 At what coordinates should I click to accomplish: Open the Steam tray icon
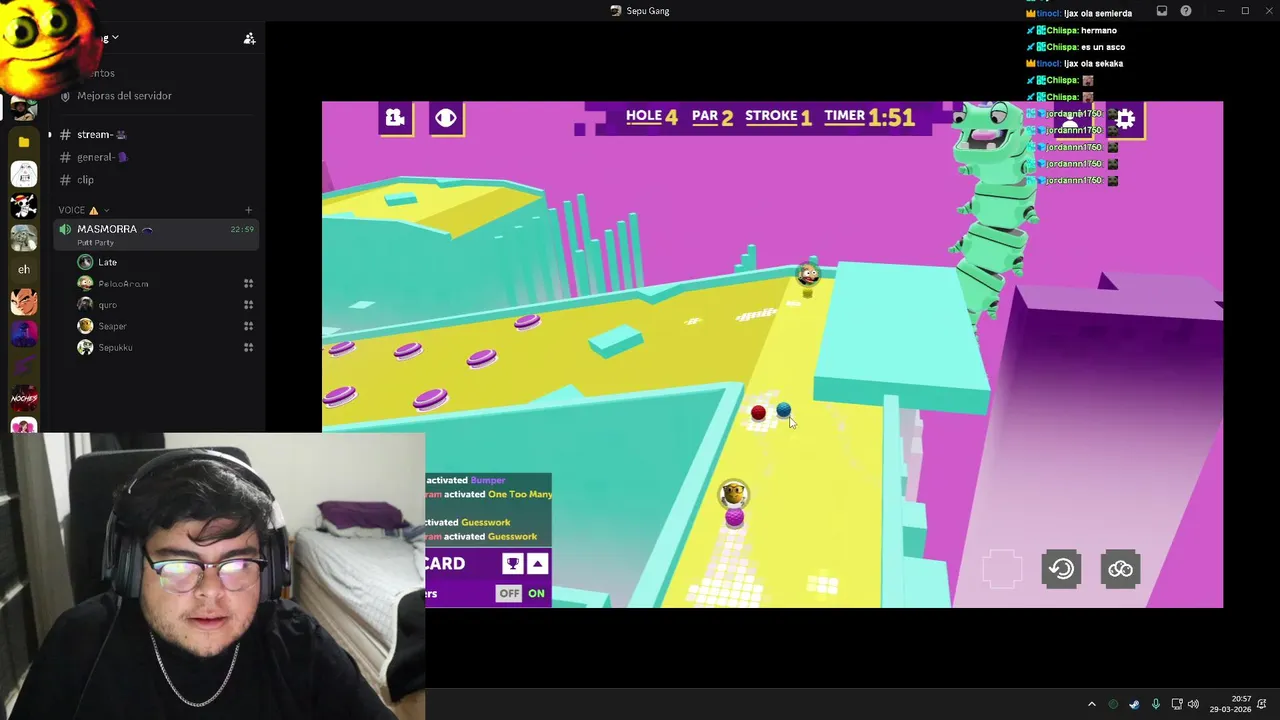(x=1134, y=705)
